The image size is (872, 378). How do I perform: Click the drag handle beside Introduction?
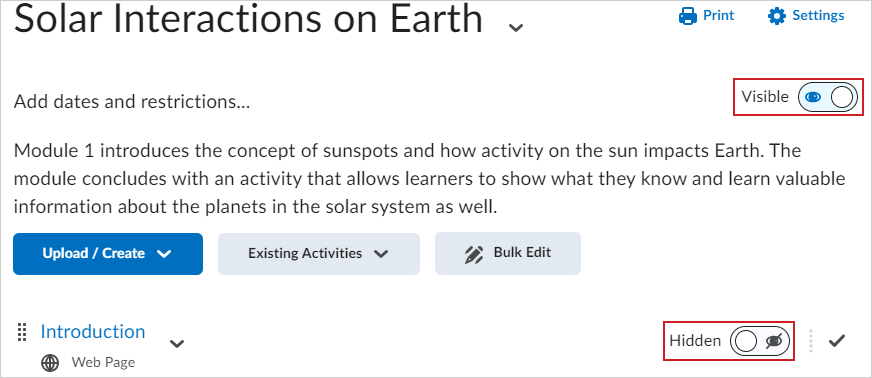click(22, 332)
